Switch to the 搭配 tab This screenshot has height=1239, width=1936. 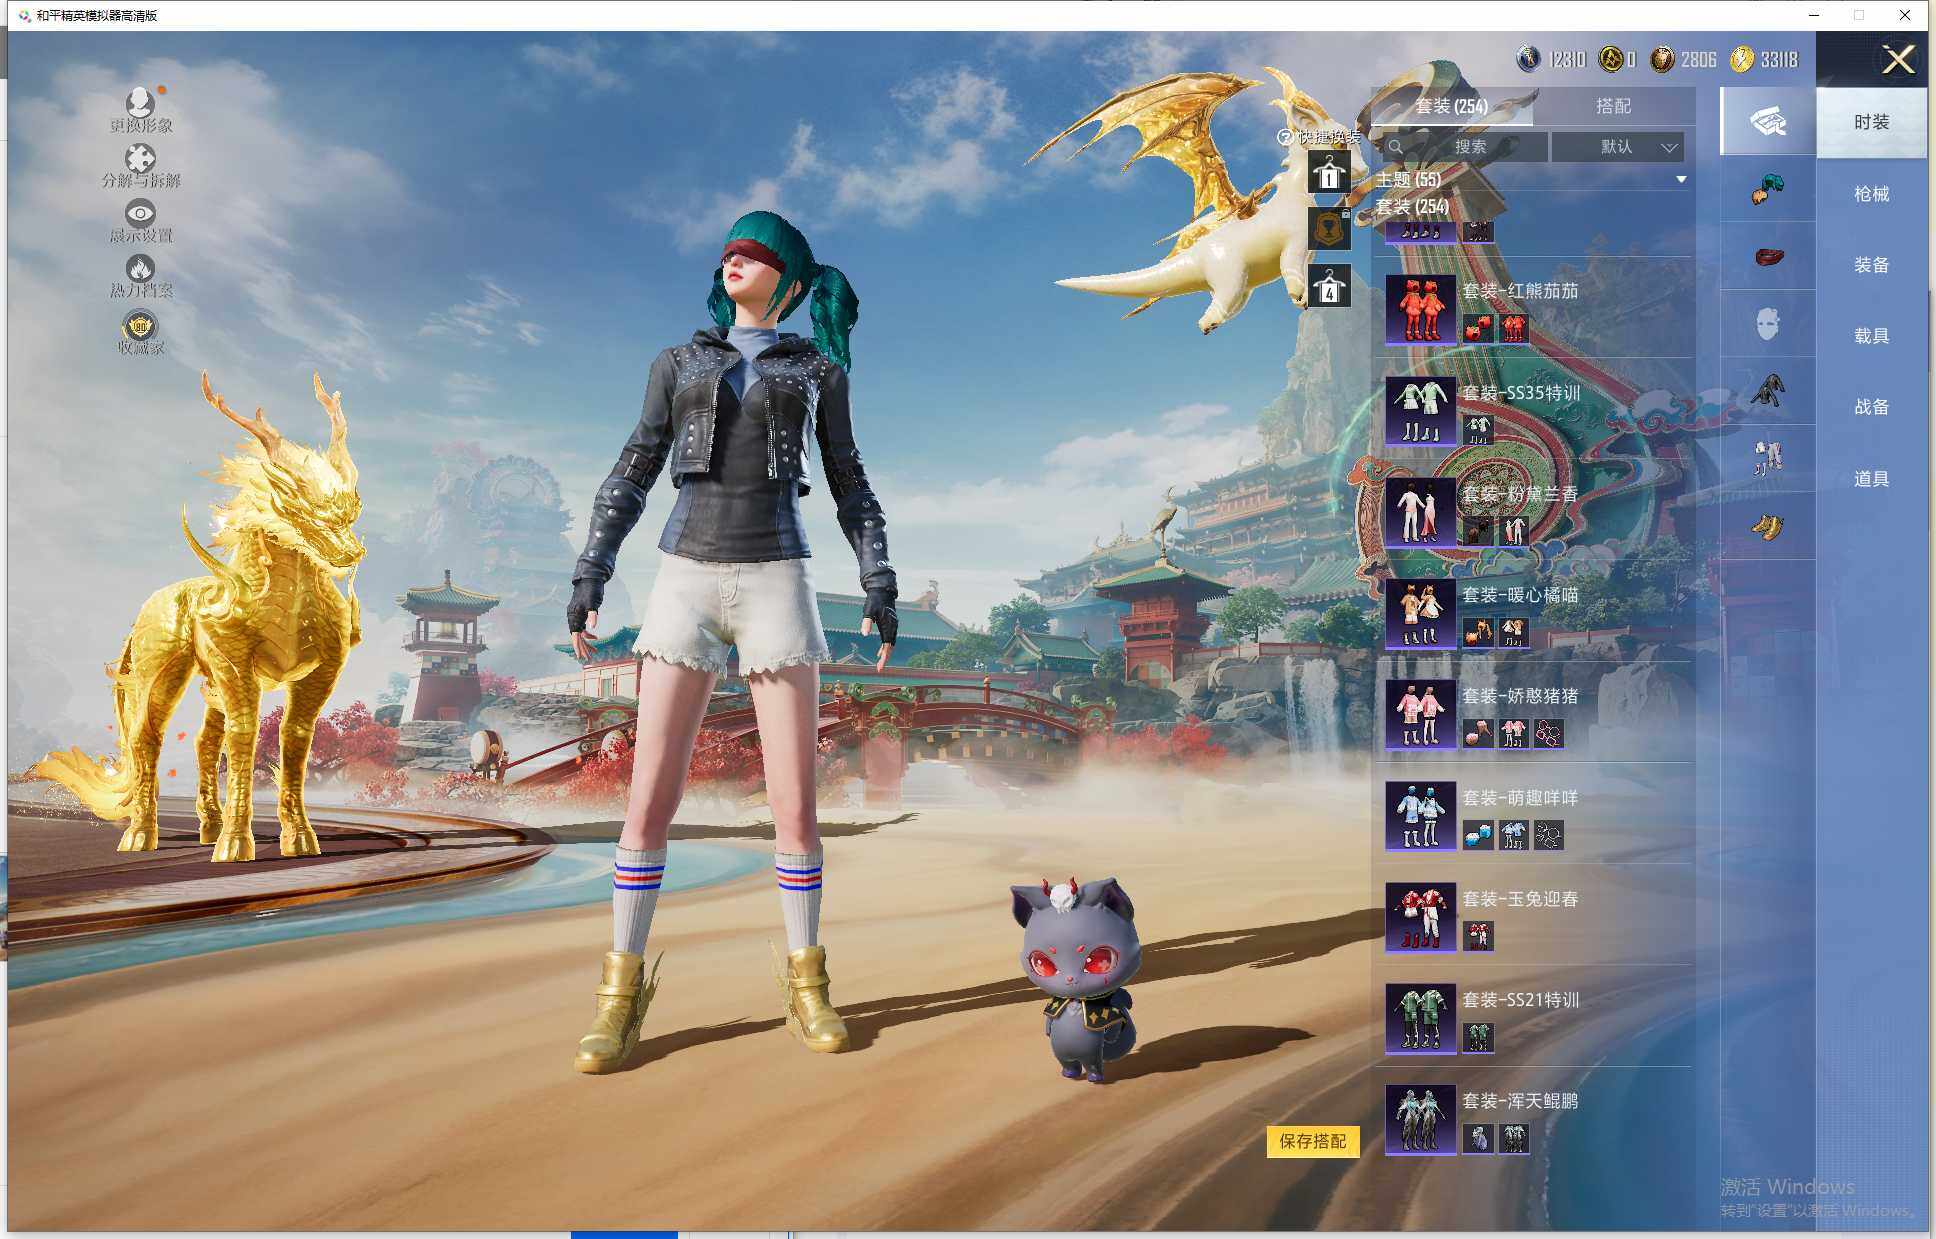pos(1612,106)
